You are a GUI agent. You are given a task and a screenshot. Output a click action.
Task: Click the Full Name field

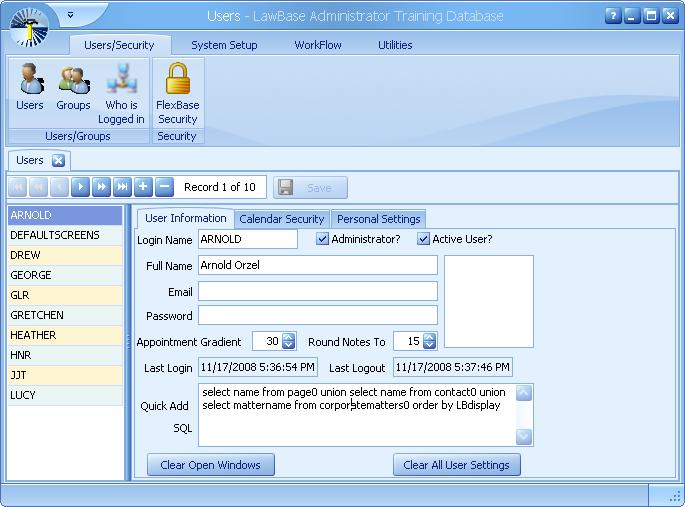(318, 265)
